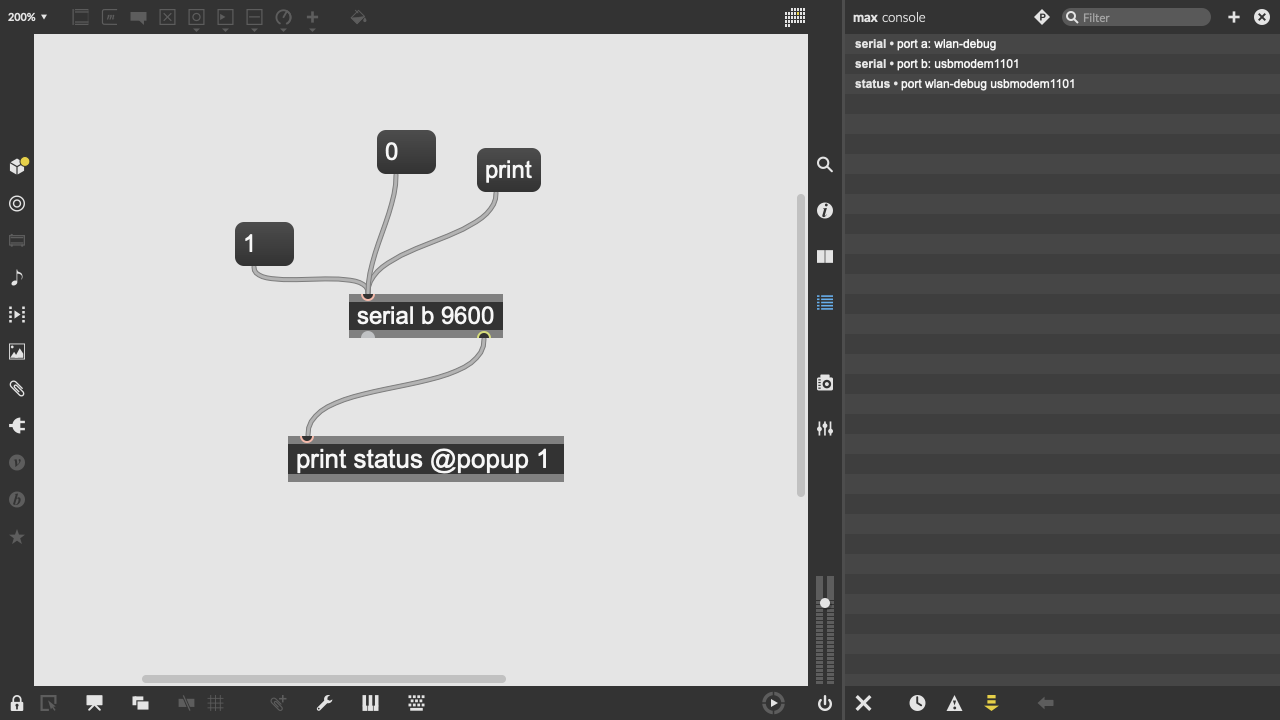Expand the add-object plus menu in top toolbar
Screen dimensions: 1280x720
pos(312,18)
